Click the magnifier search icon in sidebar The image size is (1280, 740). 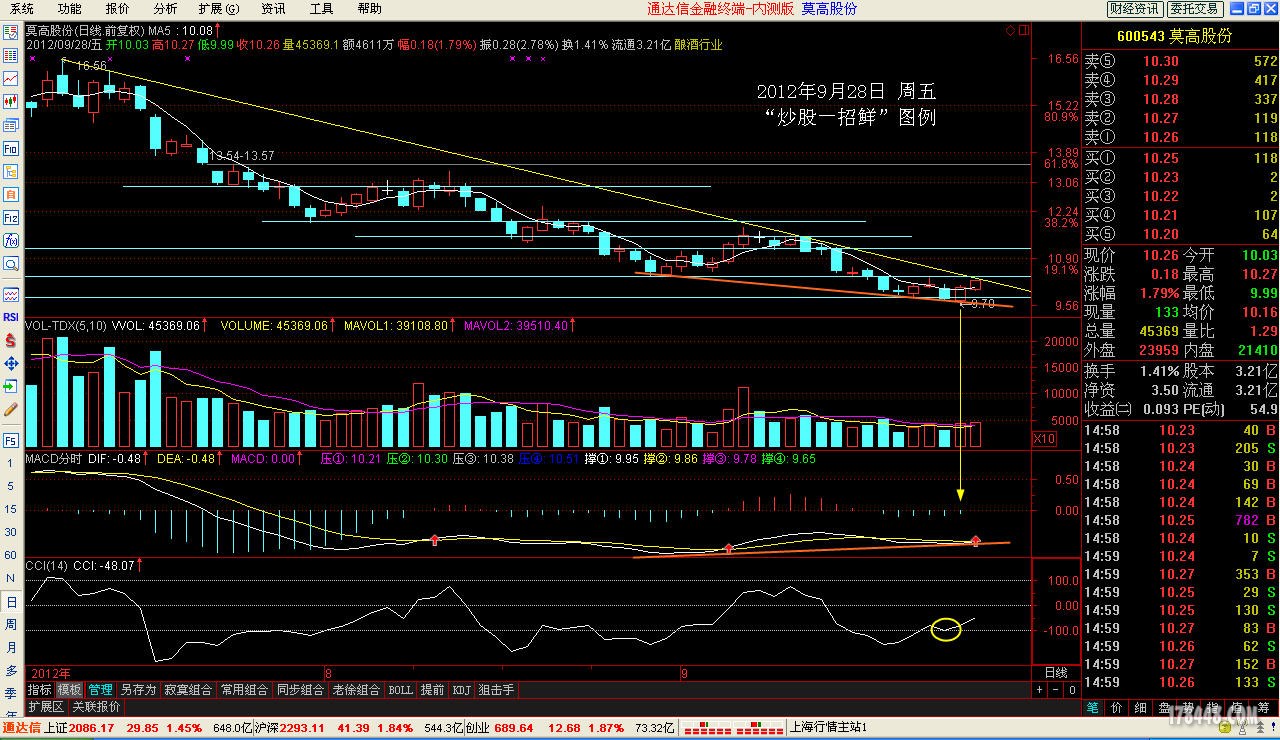tap(11, 264)
